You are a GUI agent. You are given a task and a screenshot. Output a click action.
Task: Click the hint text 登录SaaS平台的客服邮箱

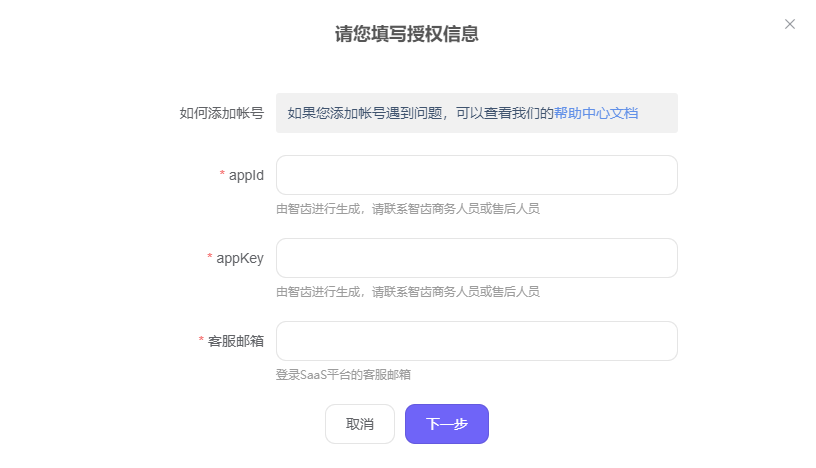pos(343,374)
